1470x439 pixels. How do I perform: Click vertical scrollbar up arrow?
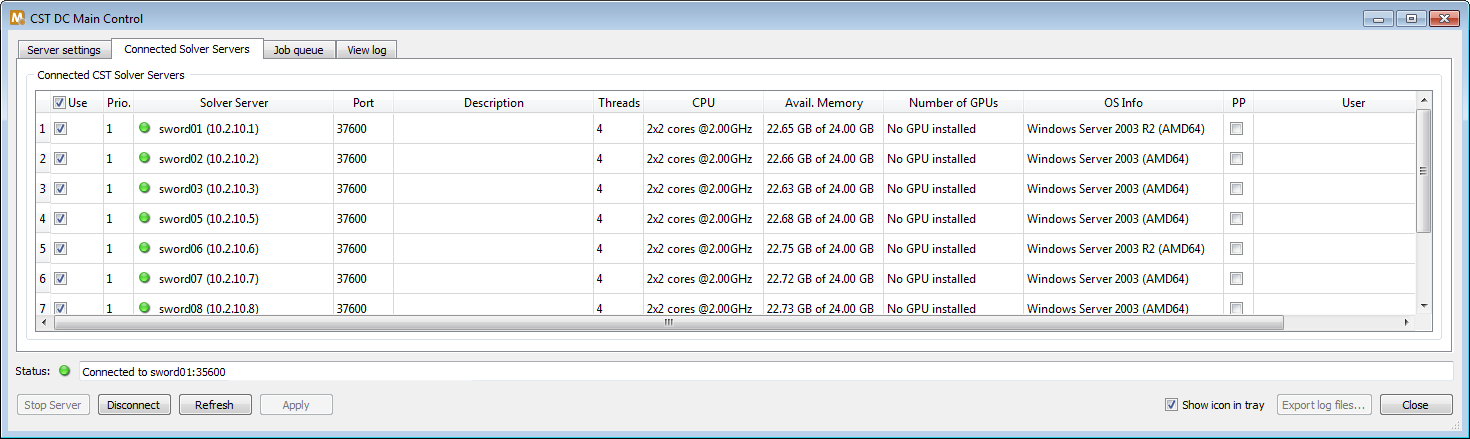pyautogui.click(x=1424, y=99)
